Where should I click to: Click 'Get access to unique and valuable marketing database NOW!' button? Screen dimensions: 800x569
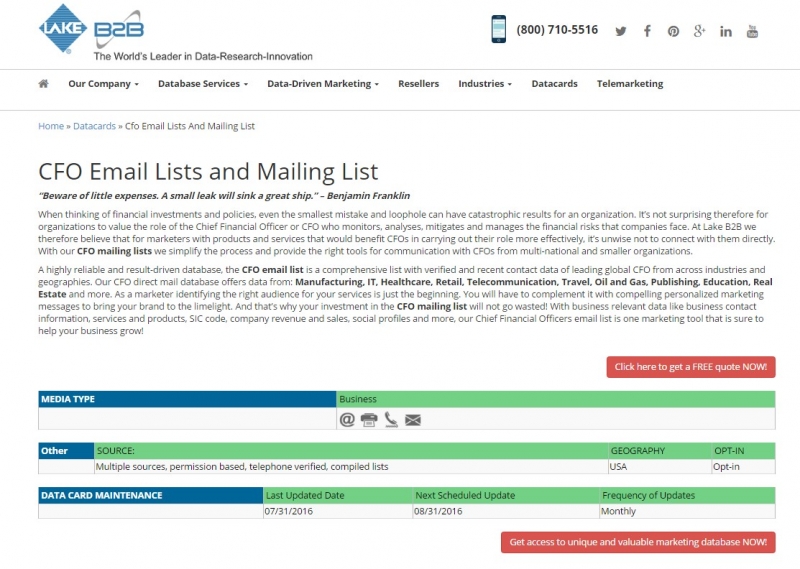tap(638, 542)
